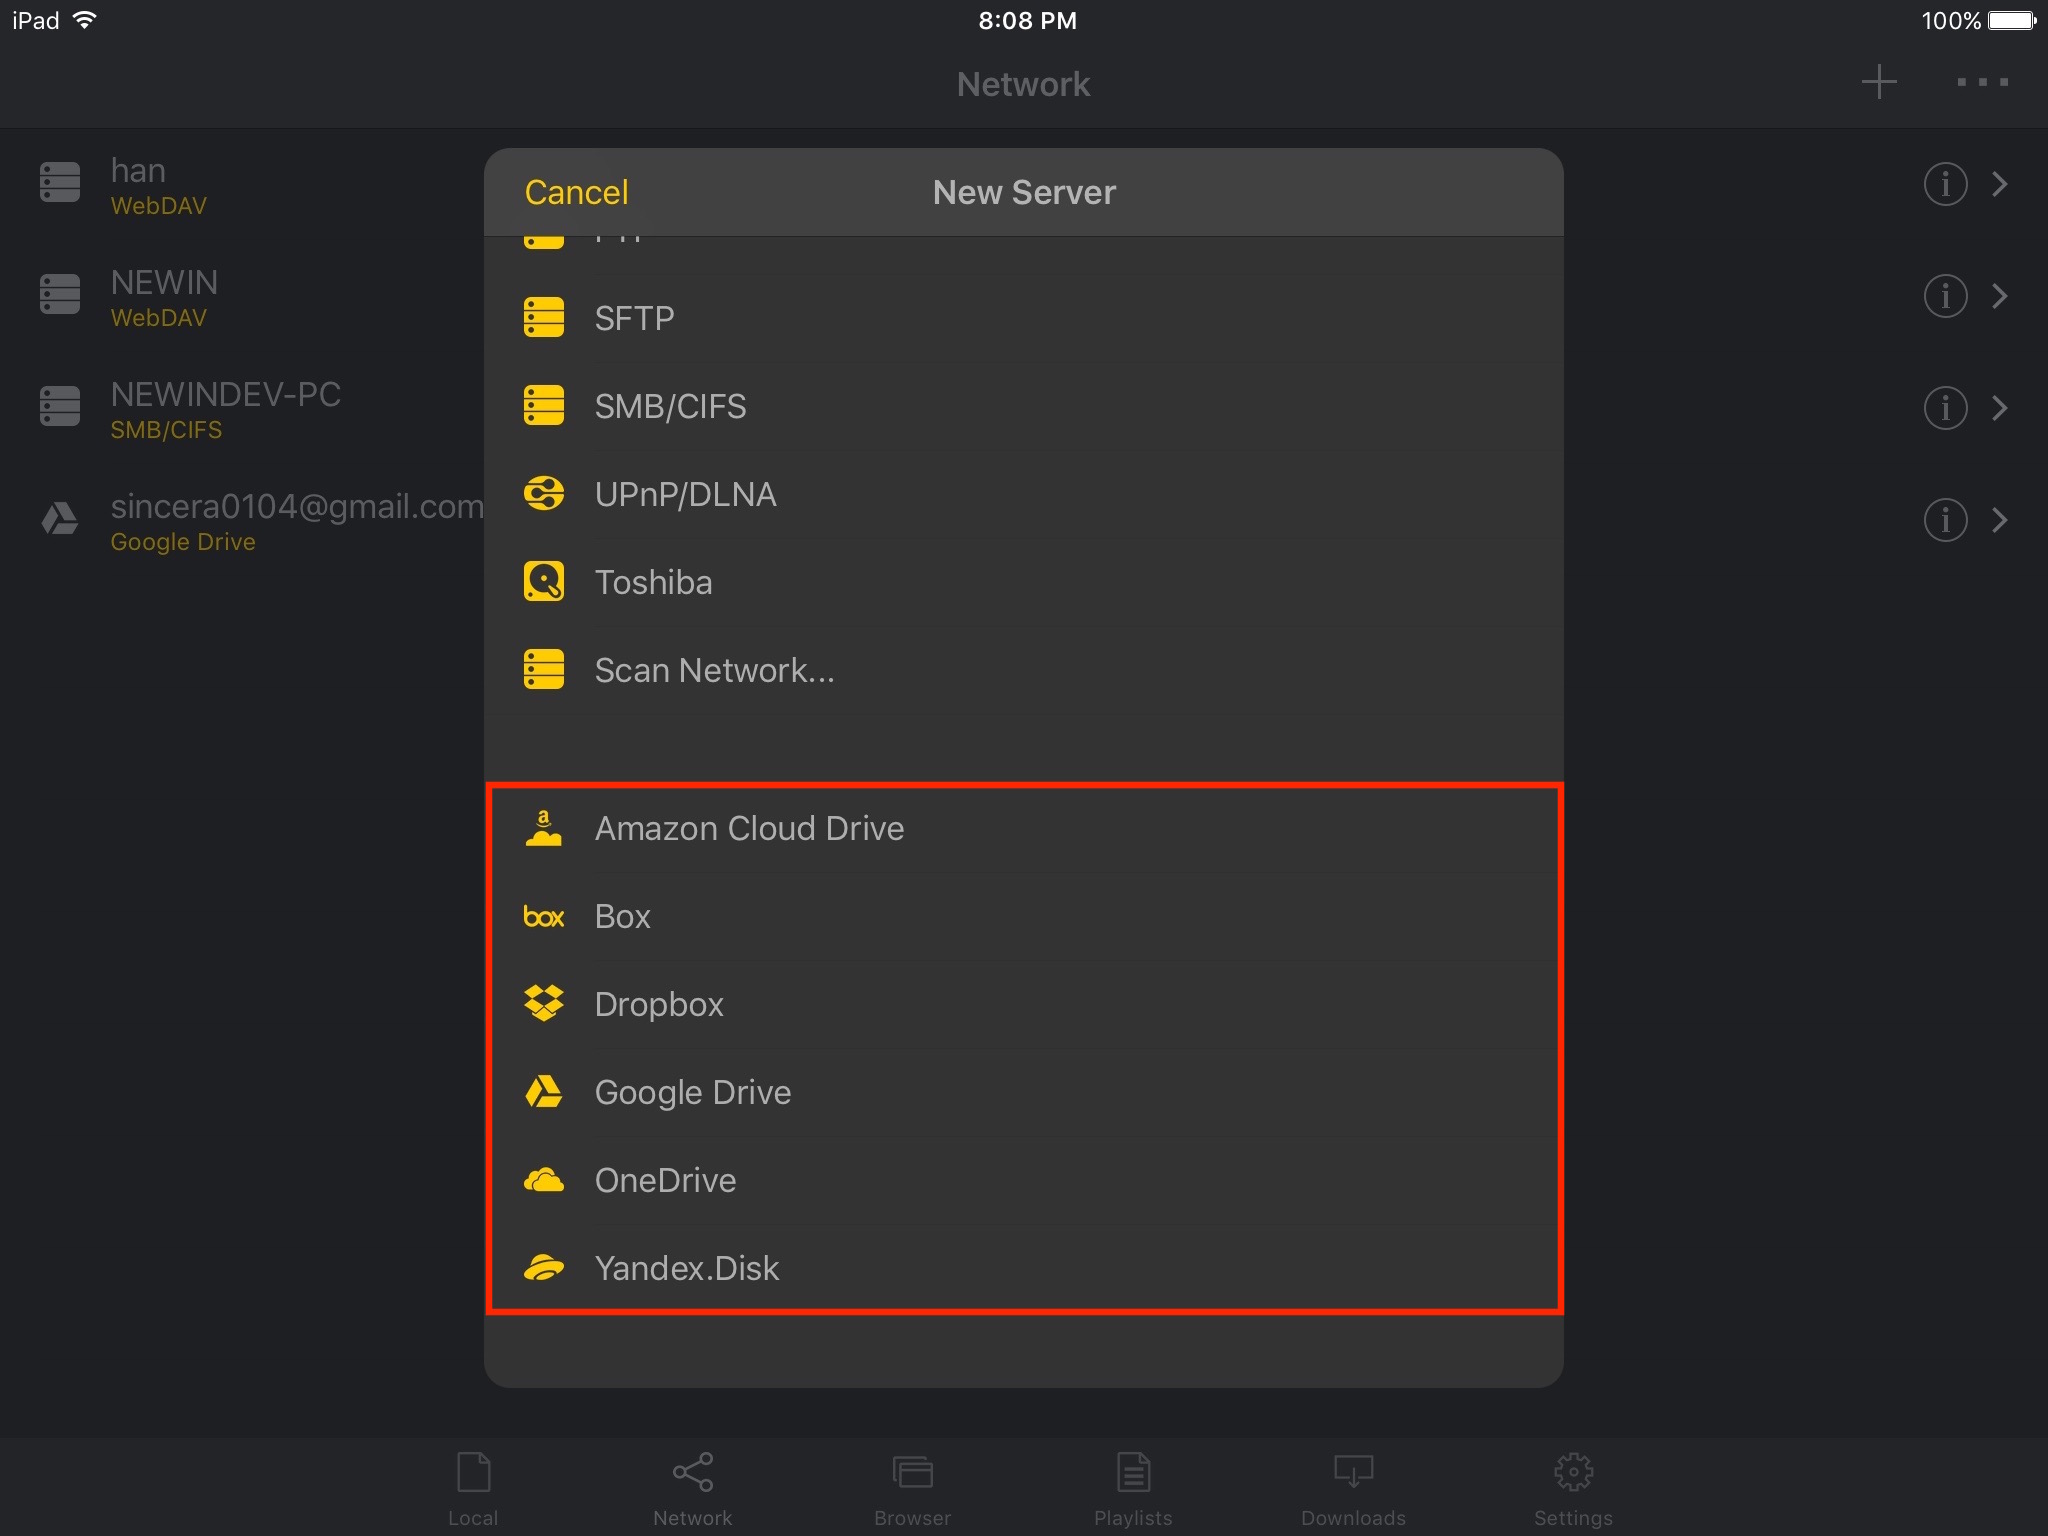Viewport: 2048px width, 1536px height.
Task: Tap the Dropbox logo icon
Action: coord(544,1004)
